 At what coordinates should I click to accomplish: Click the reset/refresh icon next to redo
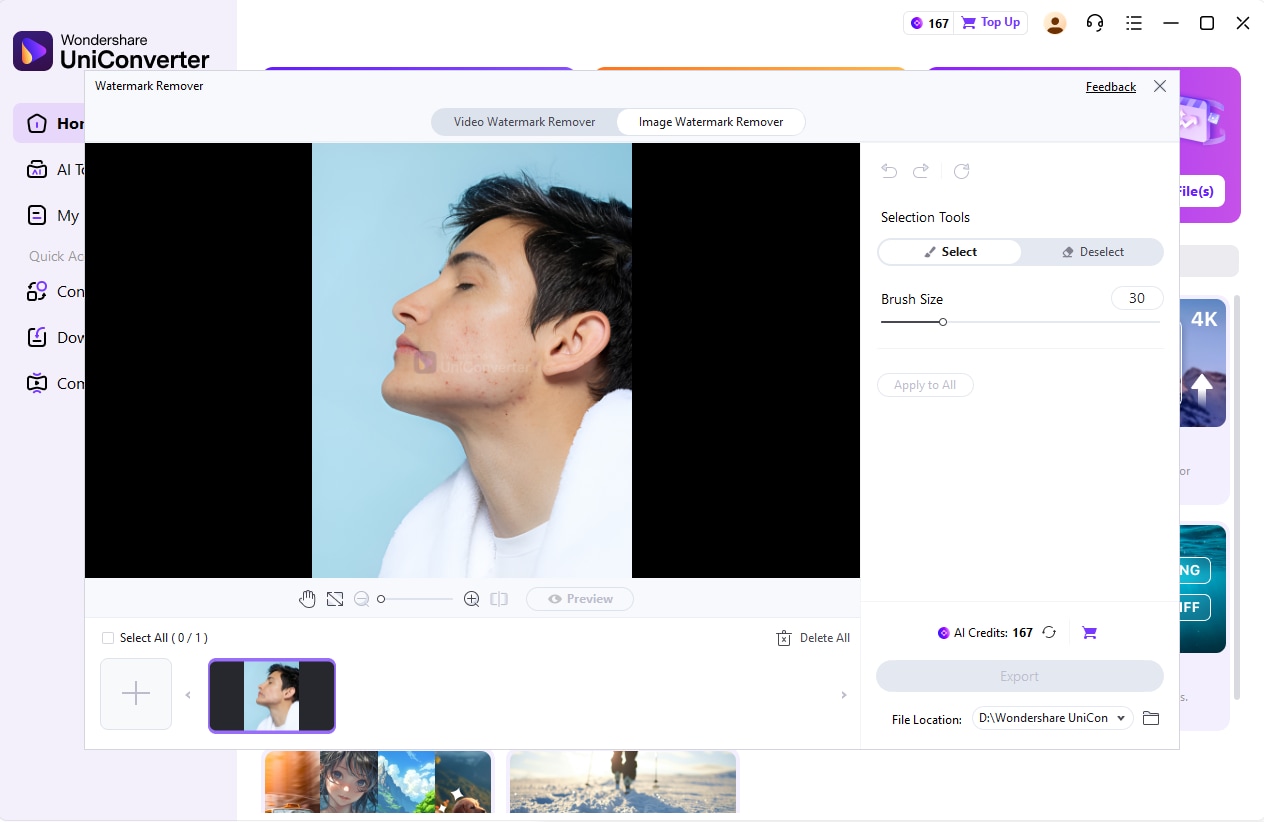[961, 171]
